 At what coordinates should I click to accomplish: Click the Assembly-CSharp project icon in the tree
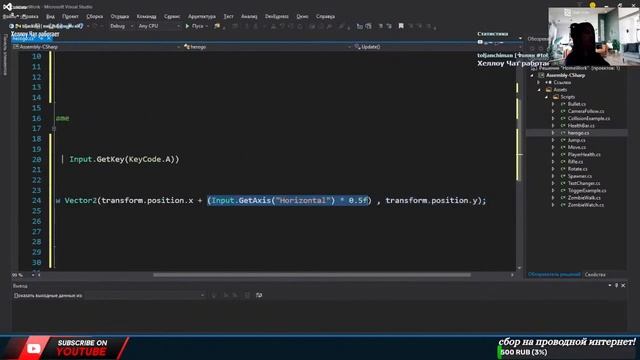(541, 76)
